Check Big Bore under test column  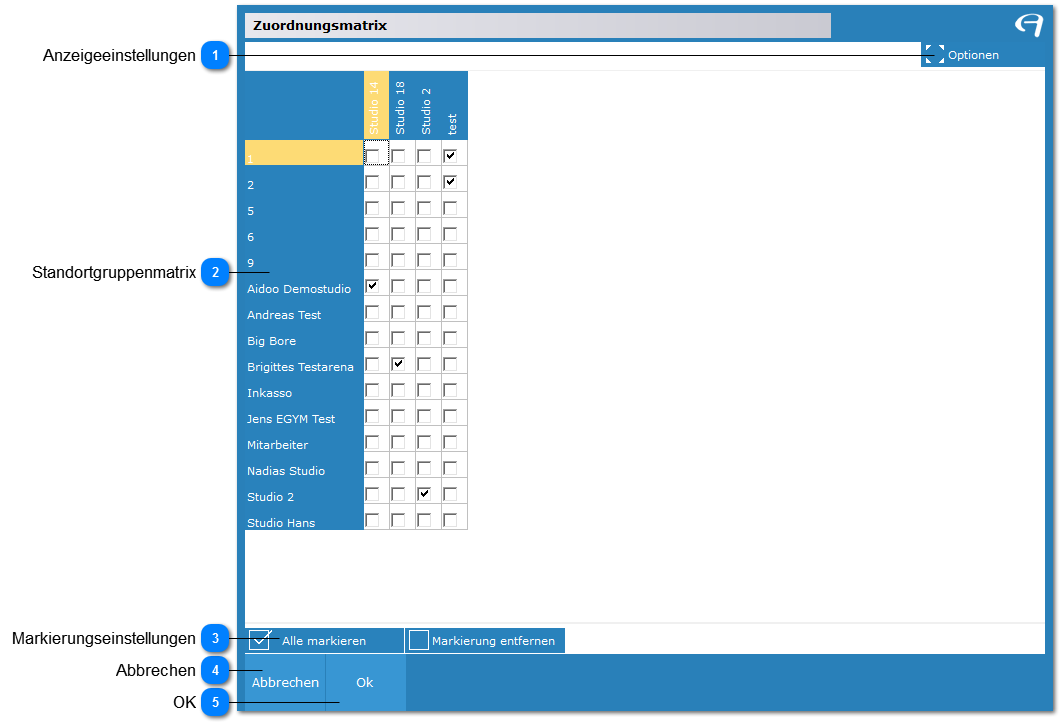(x=450, y=338)
